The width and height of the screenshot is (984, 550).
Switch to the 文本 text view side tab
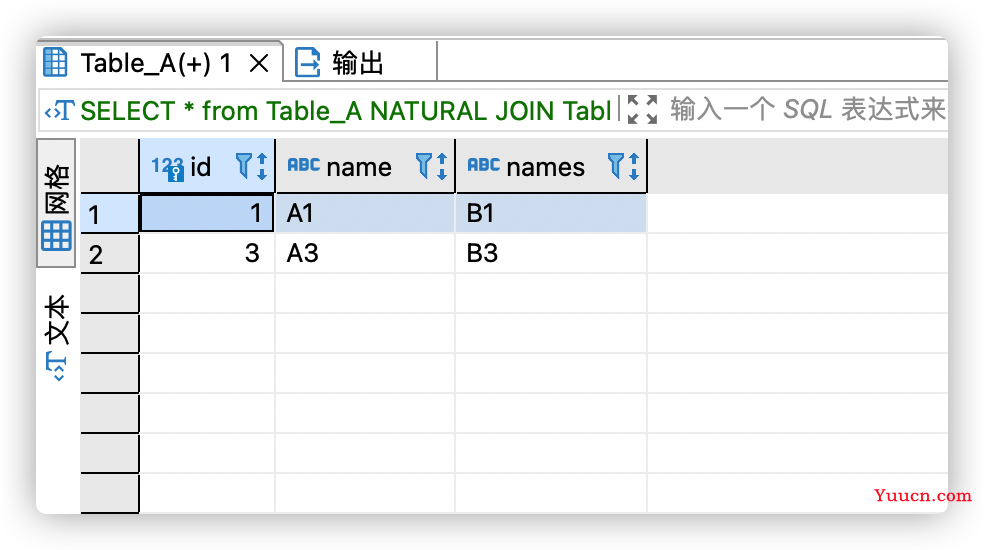pos(56,336)
